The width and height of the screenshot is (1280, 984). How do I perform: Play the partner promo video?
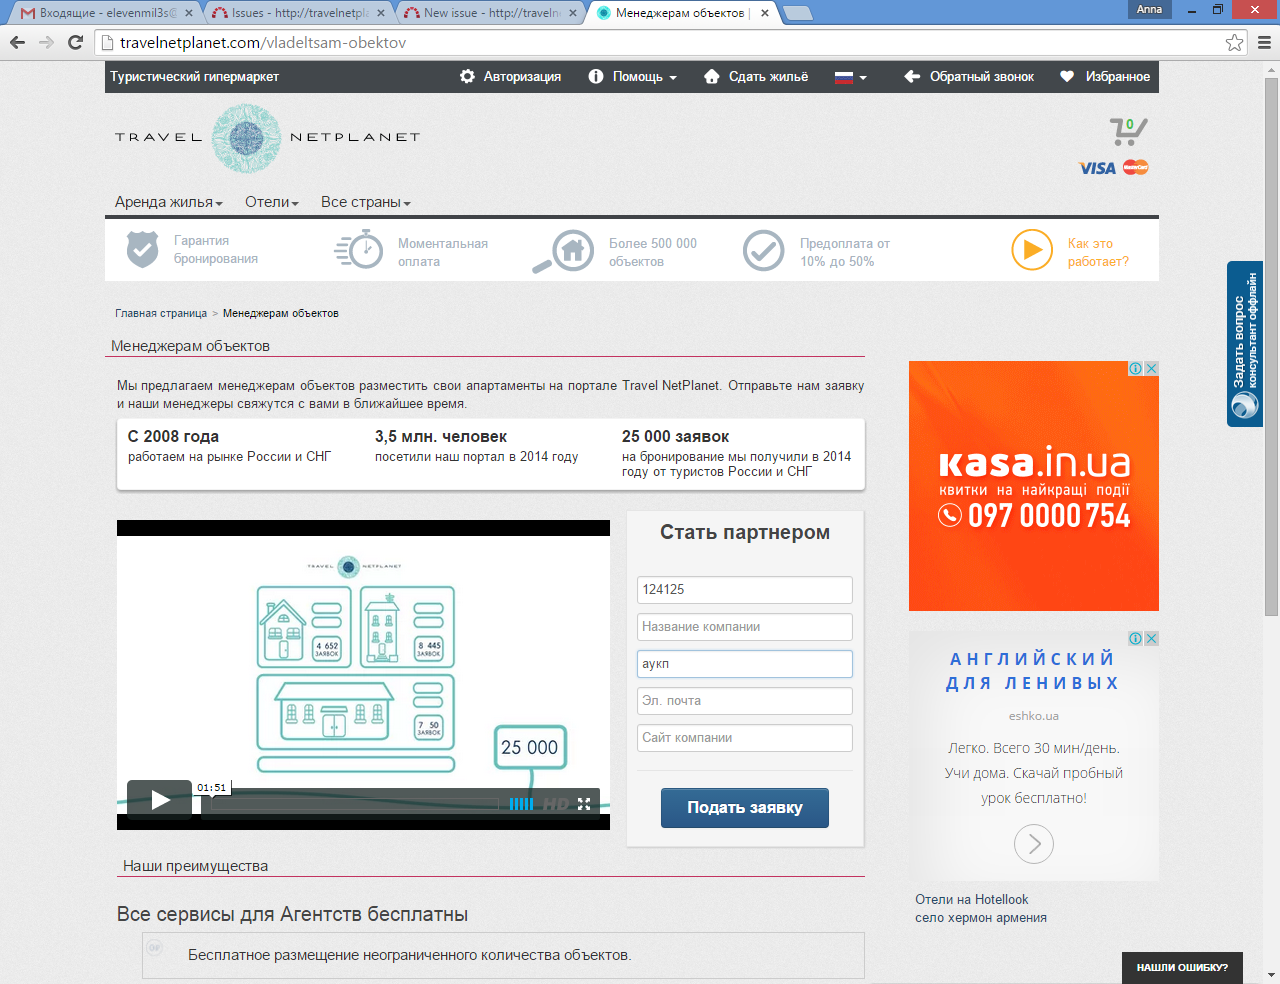tap(159, 800)
